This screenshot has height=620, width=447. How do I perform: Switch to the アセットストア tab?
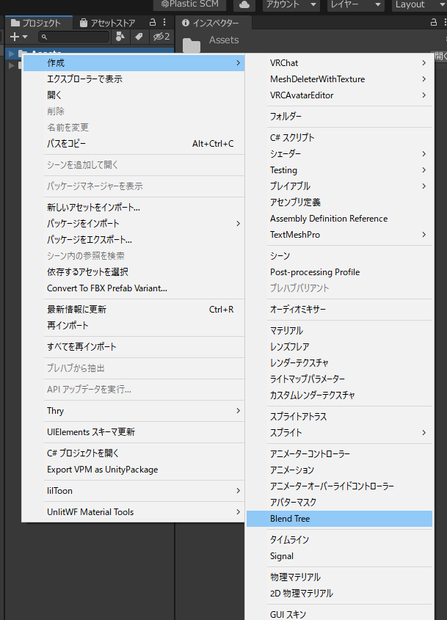[x=108, y=23]
